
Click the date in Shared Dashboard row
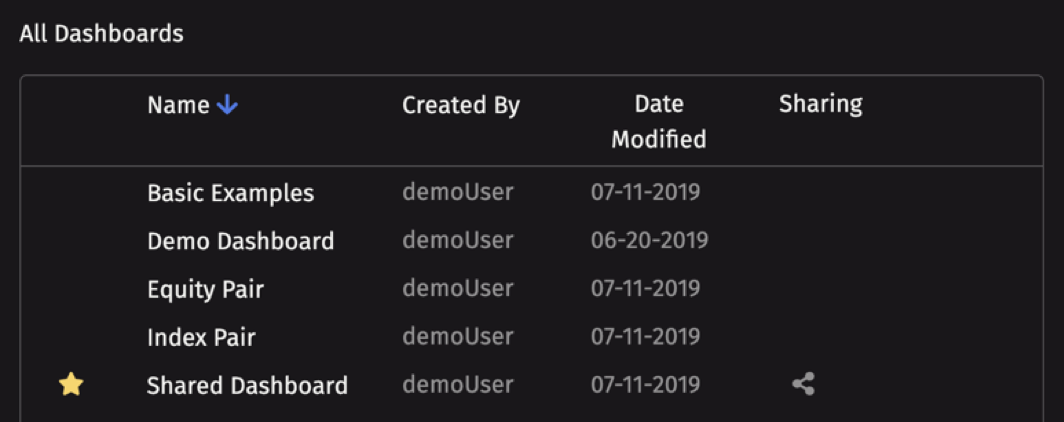point(645,385)
